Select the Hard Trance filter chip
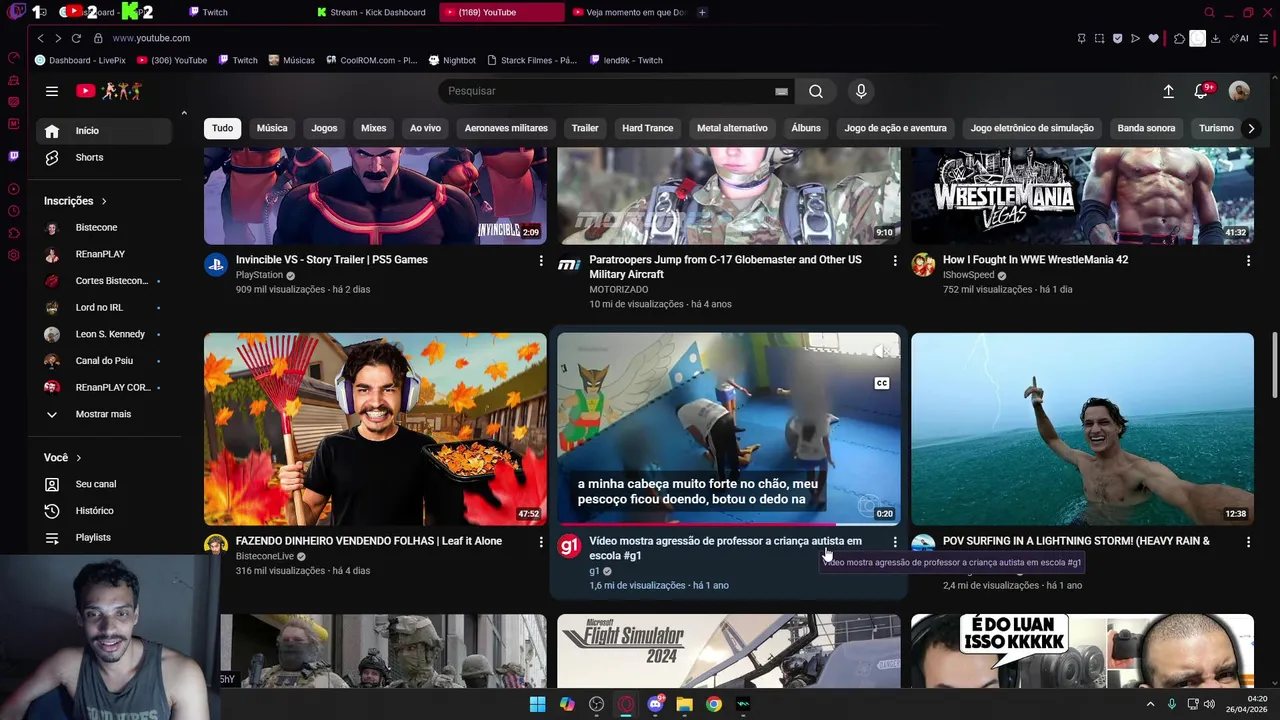 647,128
